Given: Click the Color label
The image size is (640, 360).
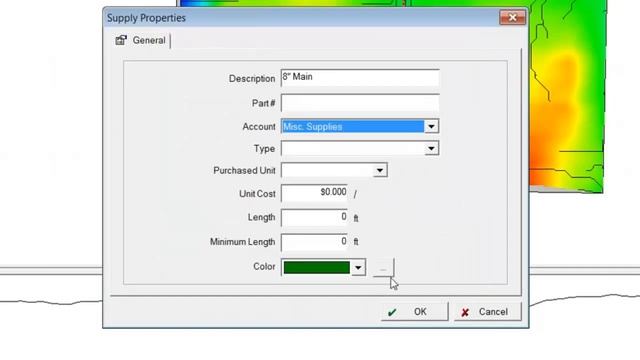Looking at the screenshot, I should 264,267.
